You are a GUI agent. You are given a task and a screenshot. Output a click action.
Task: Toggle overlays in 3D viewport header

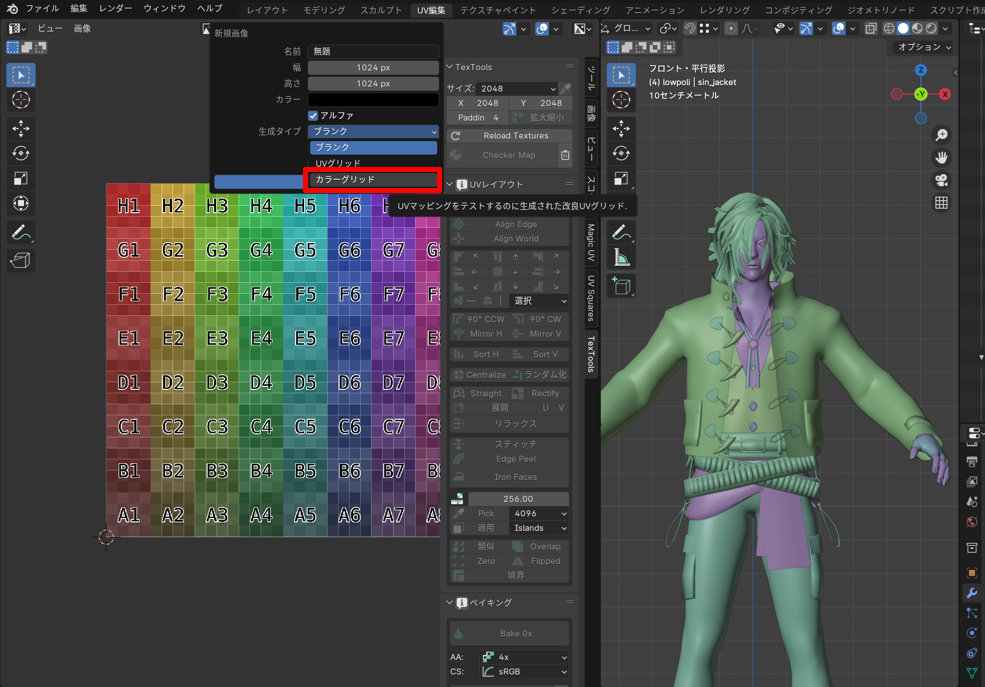point(838,29)
